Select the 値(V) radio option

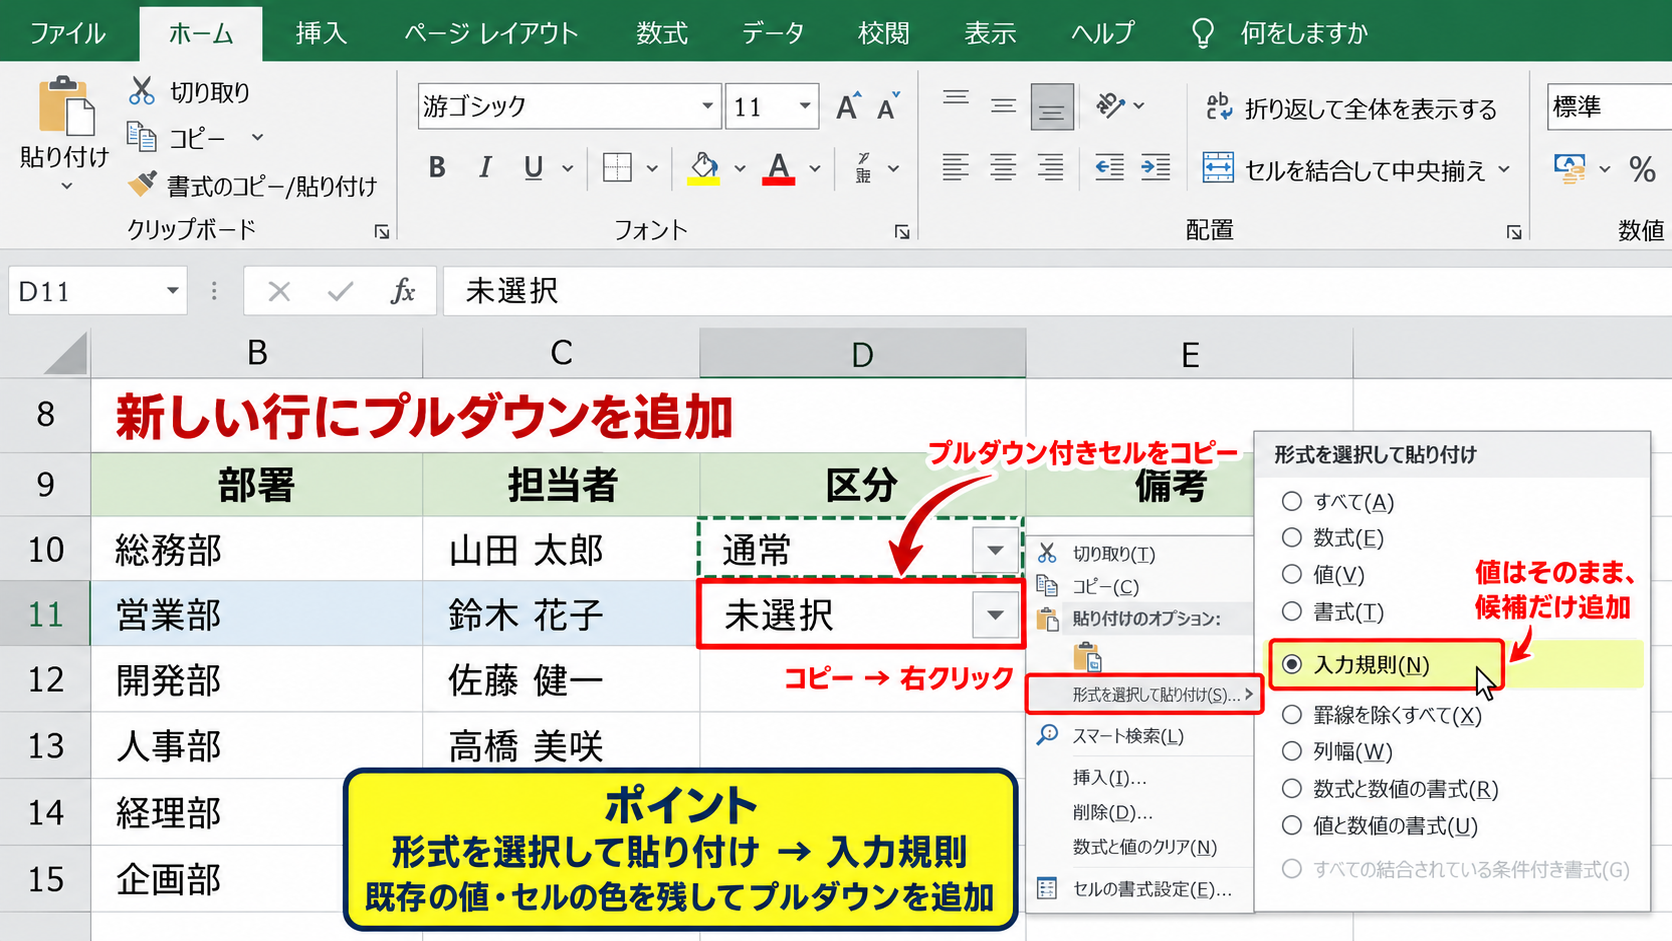coord(1292,574)
